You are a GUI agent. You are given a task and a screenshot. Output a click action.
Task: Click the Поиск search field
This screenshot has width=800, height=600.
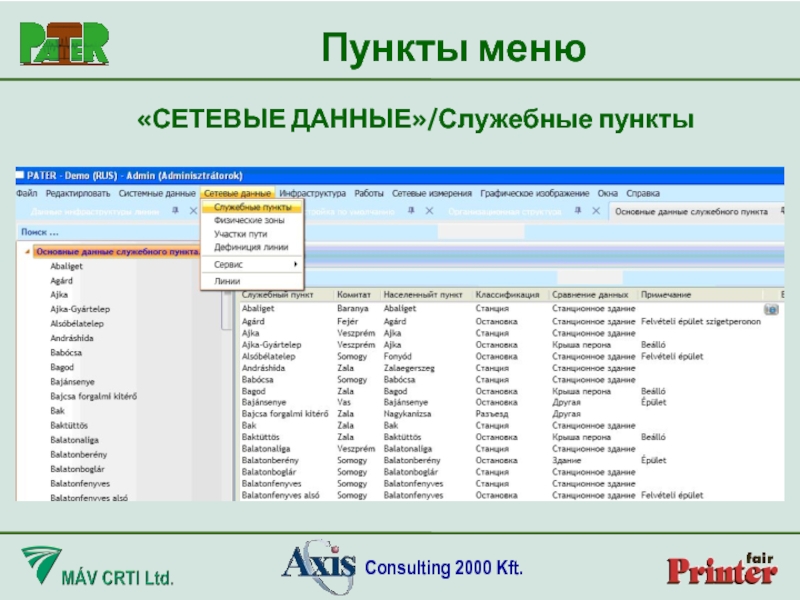pos(108,232)
